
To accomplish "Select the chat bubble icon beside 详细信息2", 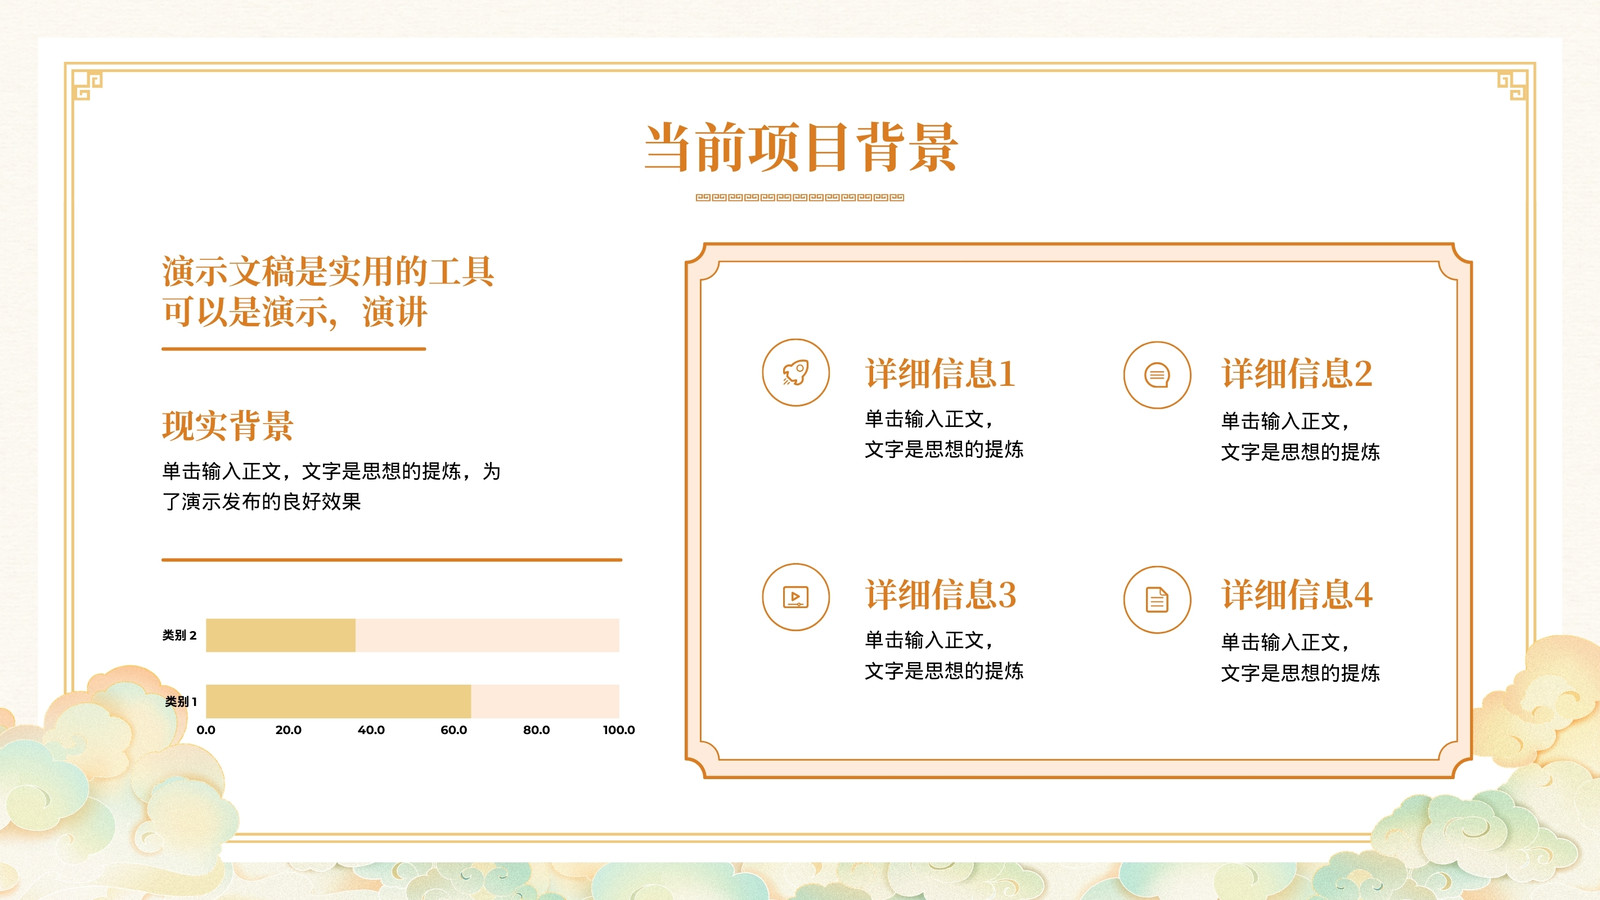I will 1157,375.
